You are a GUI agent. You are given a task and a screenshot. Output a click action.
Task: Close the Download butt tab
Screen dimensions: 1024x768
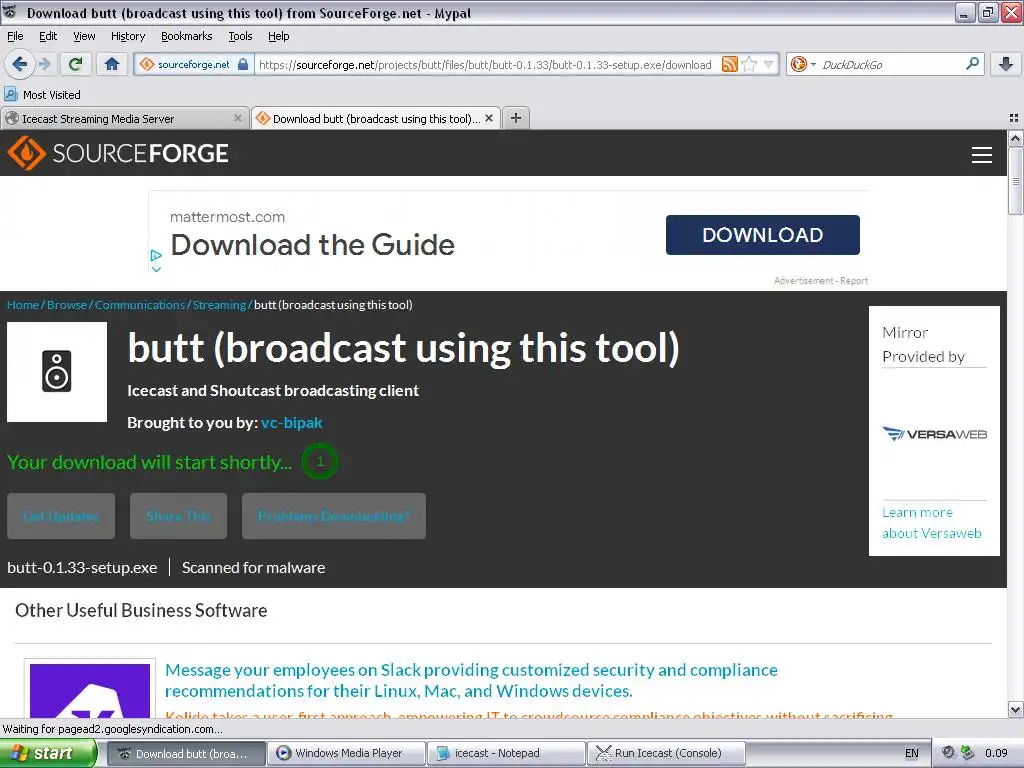tap(488, 118)
